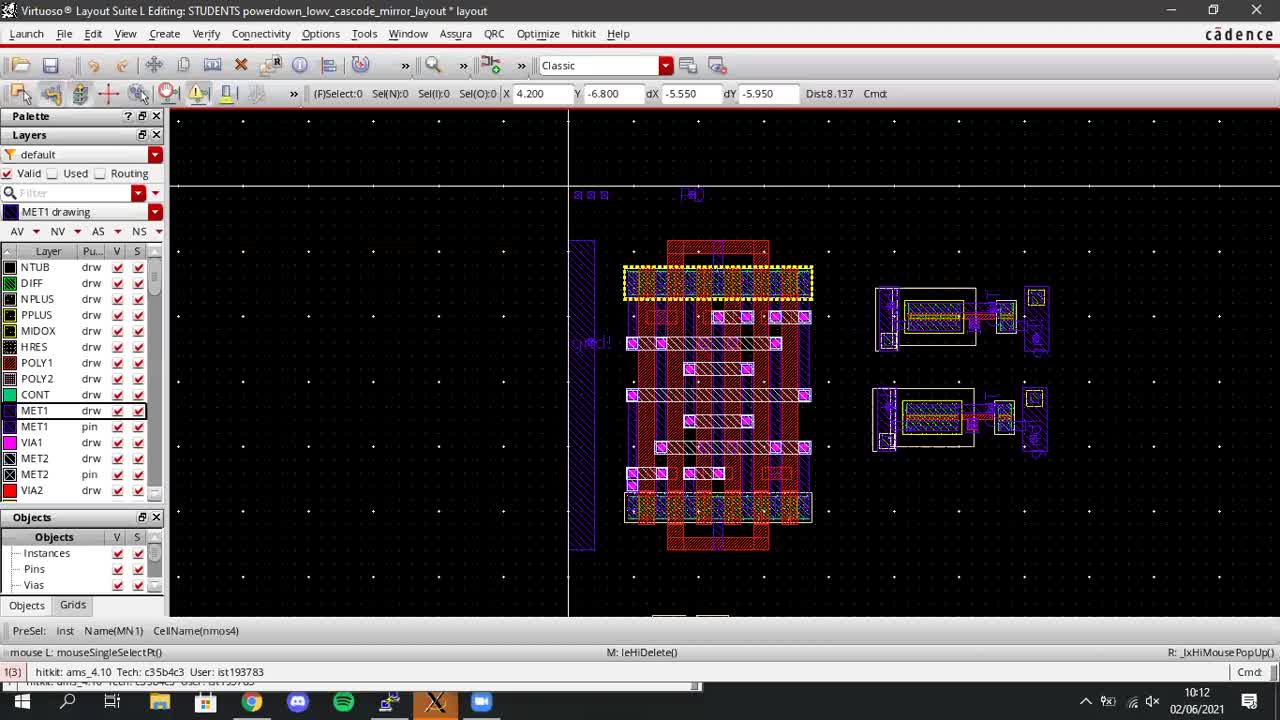Open the MET1 drawing layer dropdown
Image resolution: width=1280 pixels, height=720 pixels.
click(x=155, y=212)
